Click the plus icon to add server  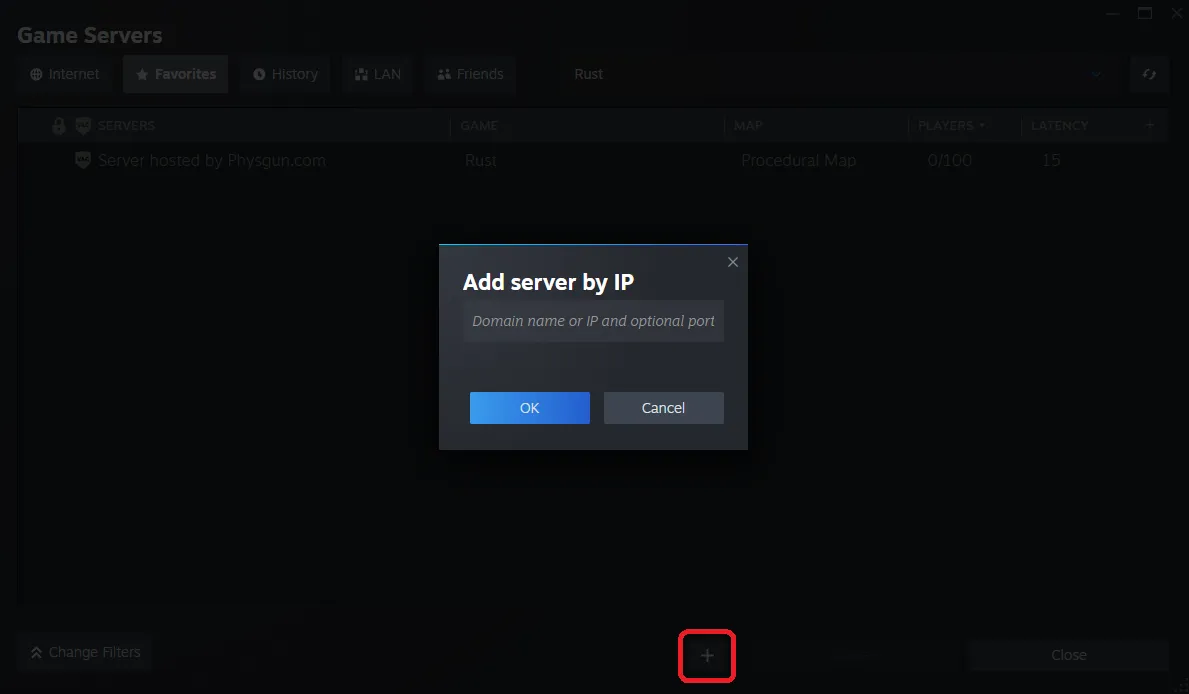[707, 656]
